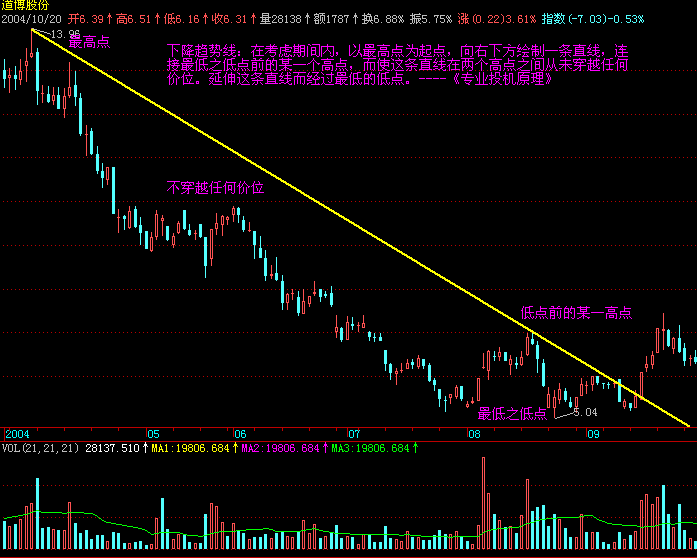The image size is (697, 558).
Task: Select the 08 month marker on timeline
Action: [x=474, y=434]
